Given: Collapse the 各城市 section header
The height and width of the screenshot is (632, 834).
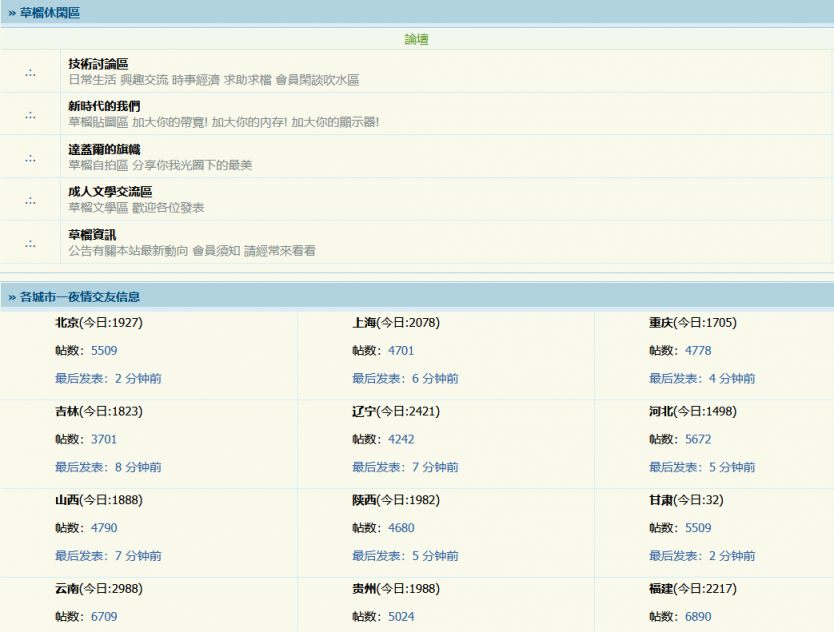Looking at the screenshot, I should (x=74, y=297).
